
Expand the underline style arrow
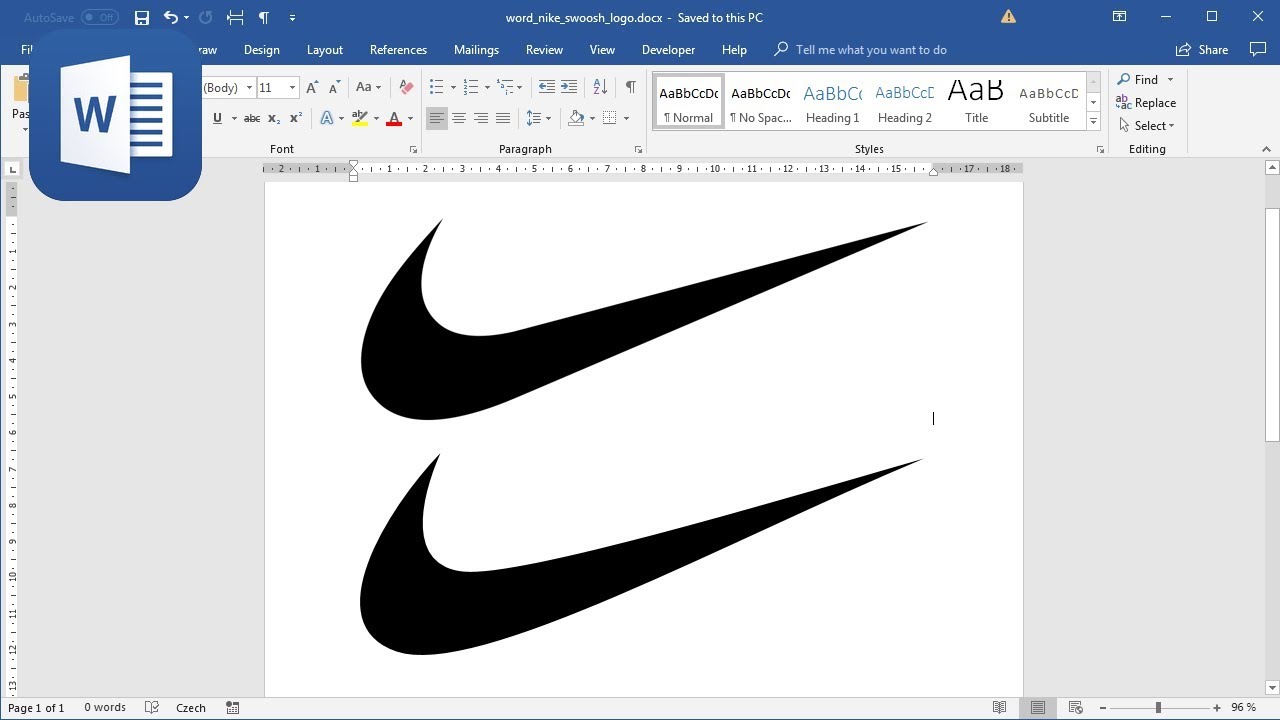234,118
